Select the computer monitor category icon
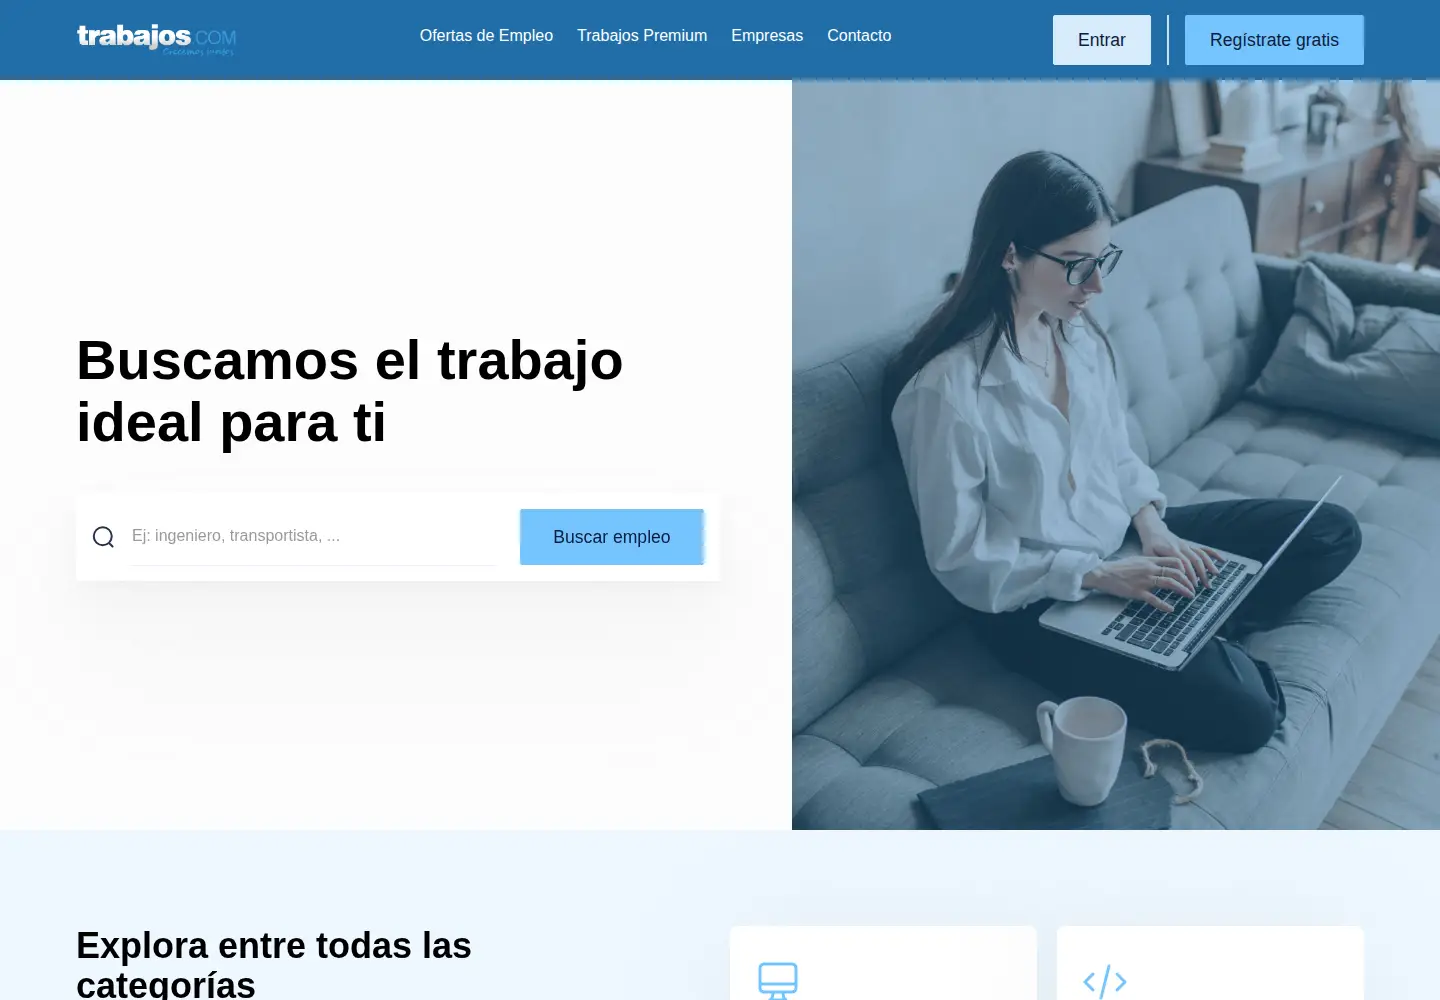The image size is (1440, 1000). (x=778, y=981)
